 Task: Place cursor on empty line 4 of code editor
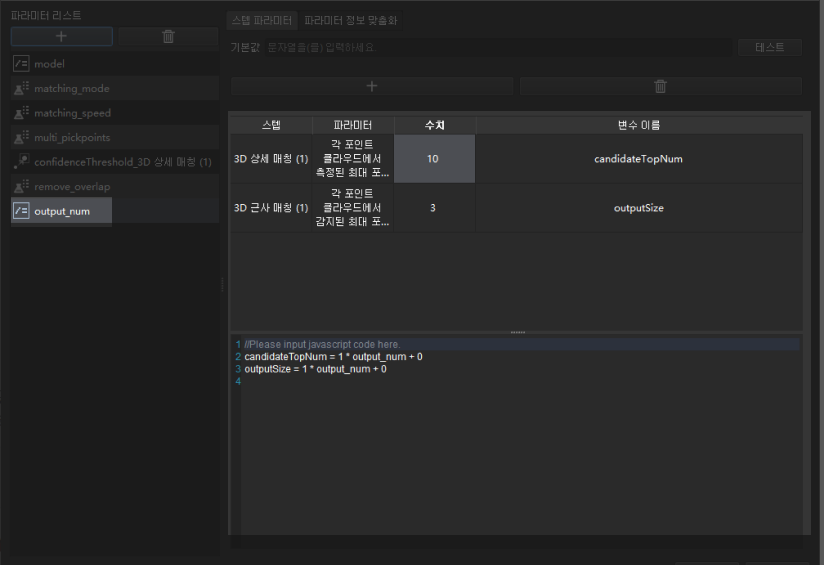520,382
